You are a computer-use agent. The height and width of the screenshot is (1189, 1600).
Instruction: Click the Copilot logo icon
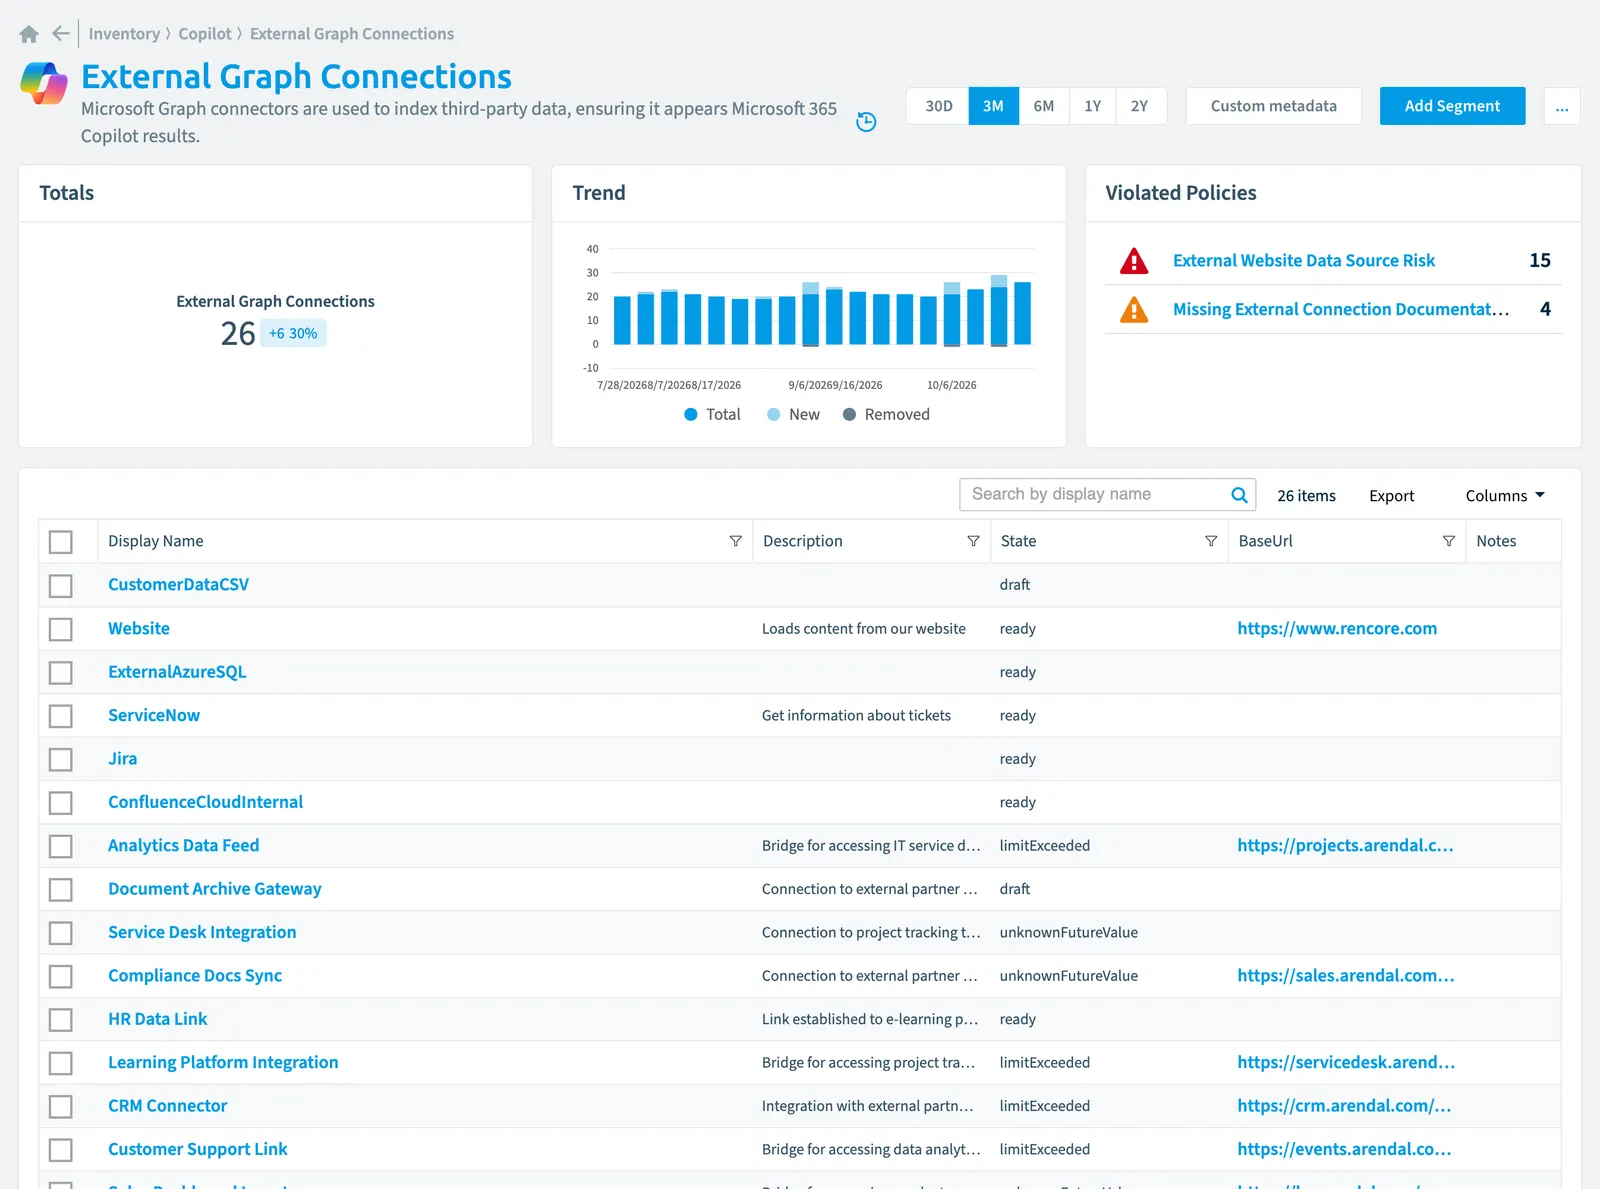point(44,83)
